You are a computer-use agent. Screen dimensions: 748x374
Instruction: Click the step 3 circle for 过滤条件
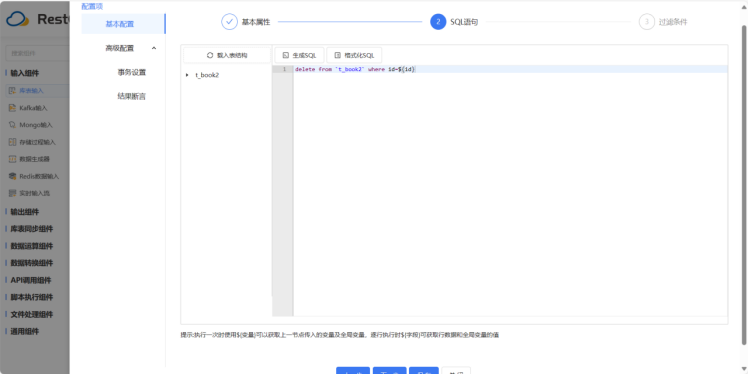point(646,22)
